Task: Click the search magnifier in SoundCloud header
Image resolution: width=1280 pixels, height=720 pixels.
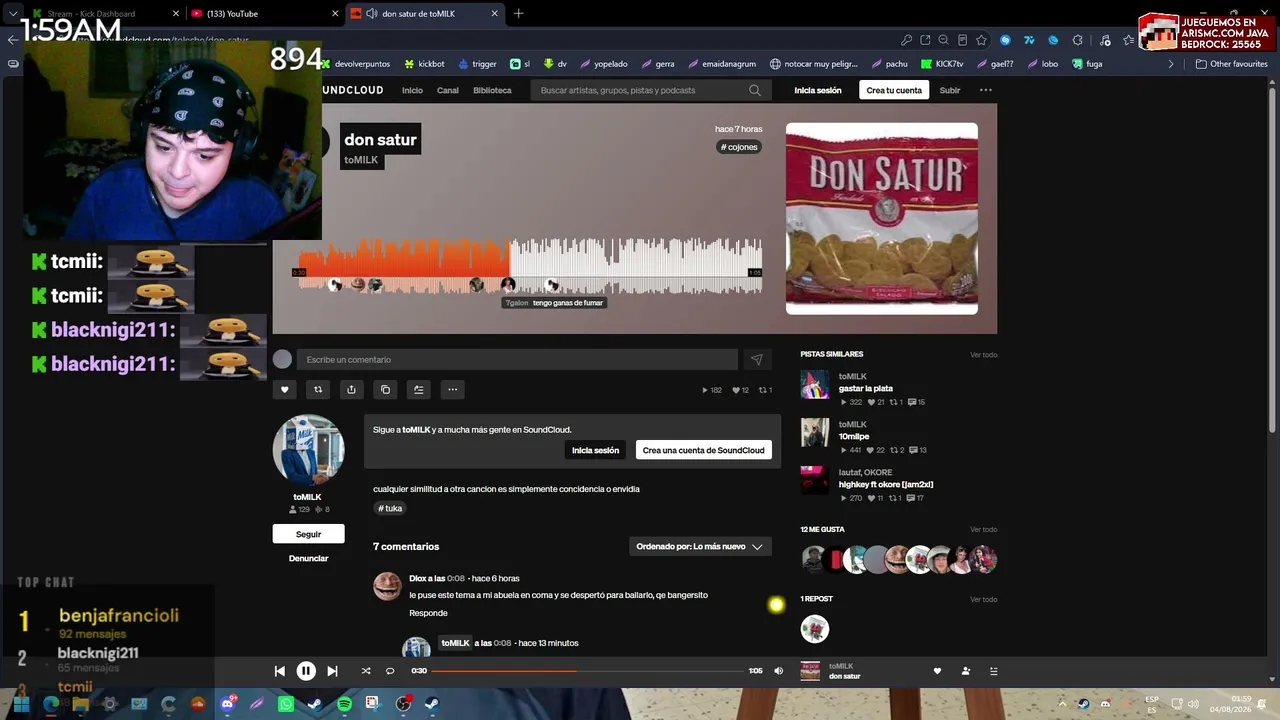Action: click(x=755, y=90)
